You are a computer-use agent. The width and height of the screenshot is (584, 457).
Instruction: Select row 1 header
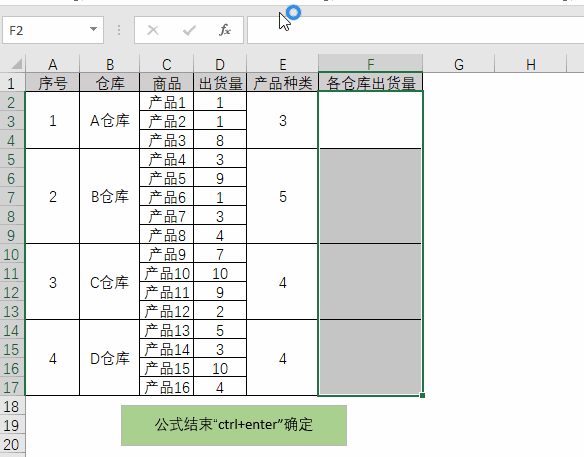tap(11, 83)
